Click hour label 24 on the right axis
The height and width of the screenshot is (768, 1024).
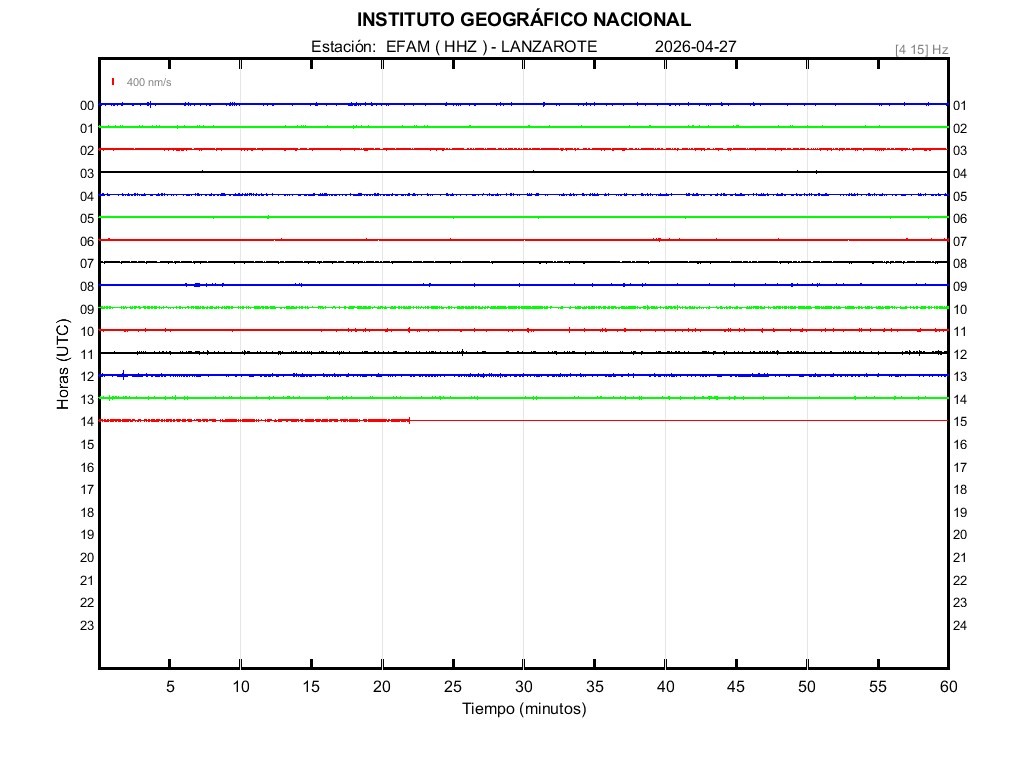[960, 626]
